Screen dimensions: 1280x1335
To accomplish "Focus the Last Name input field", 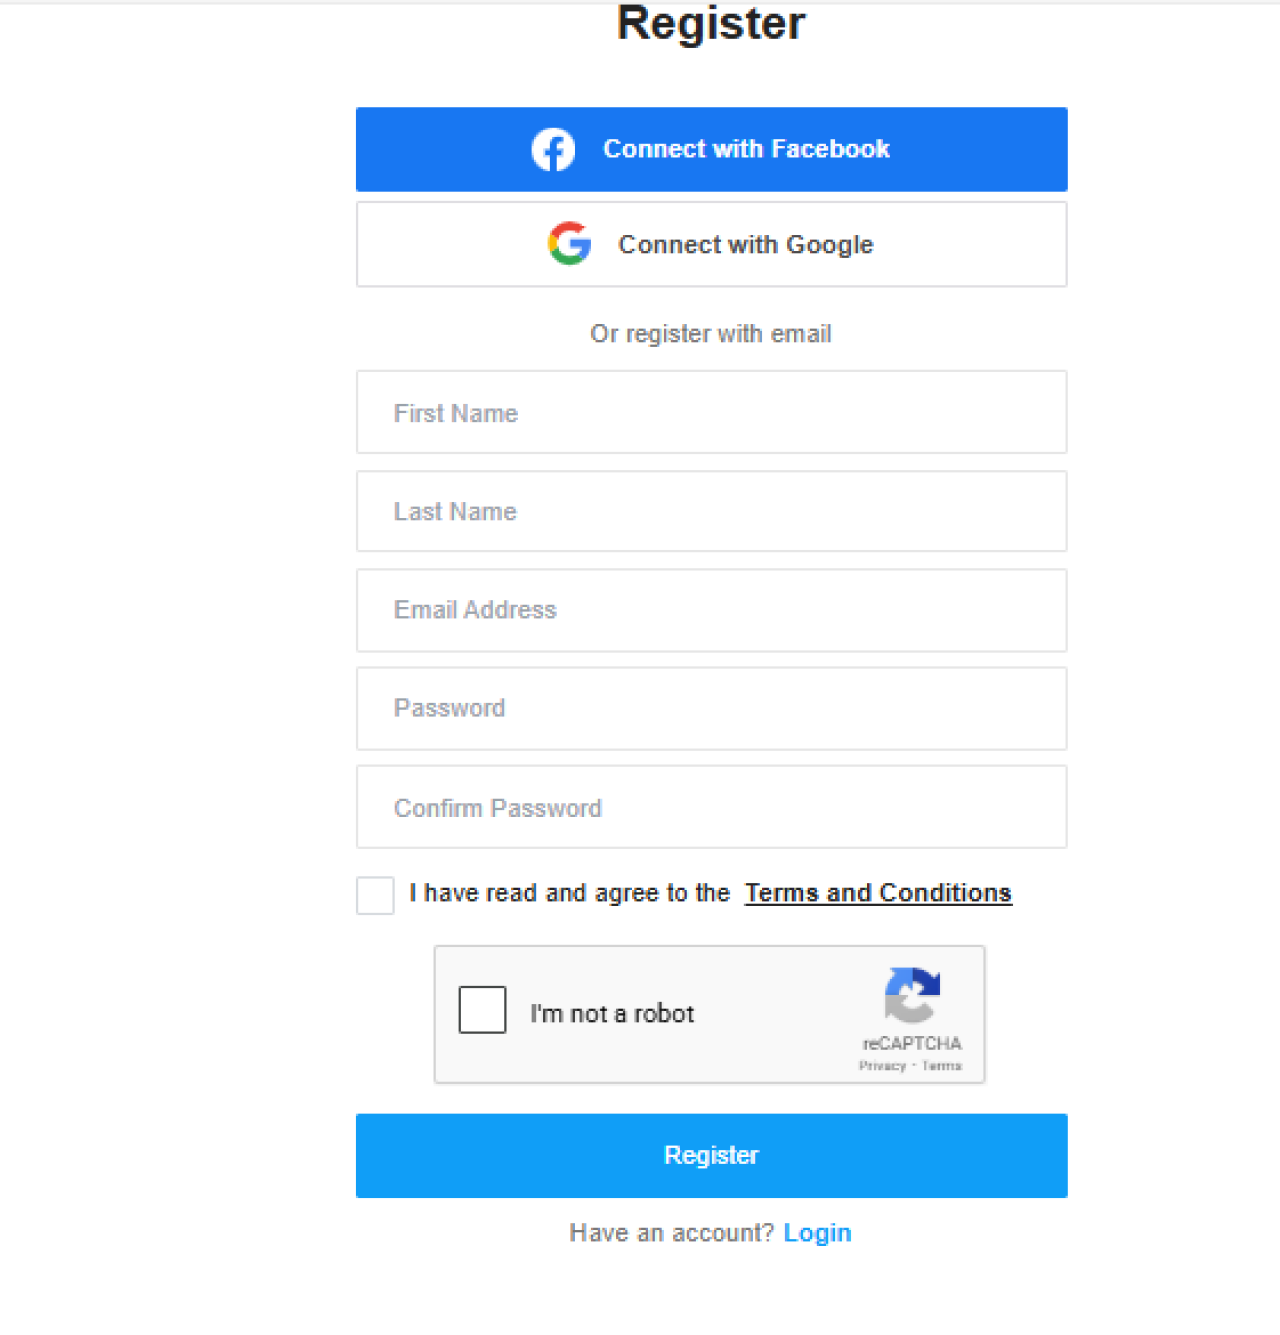I will [x=711, y=511].
